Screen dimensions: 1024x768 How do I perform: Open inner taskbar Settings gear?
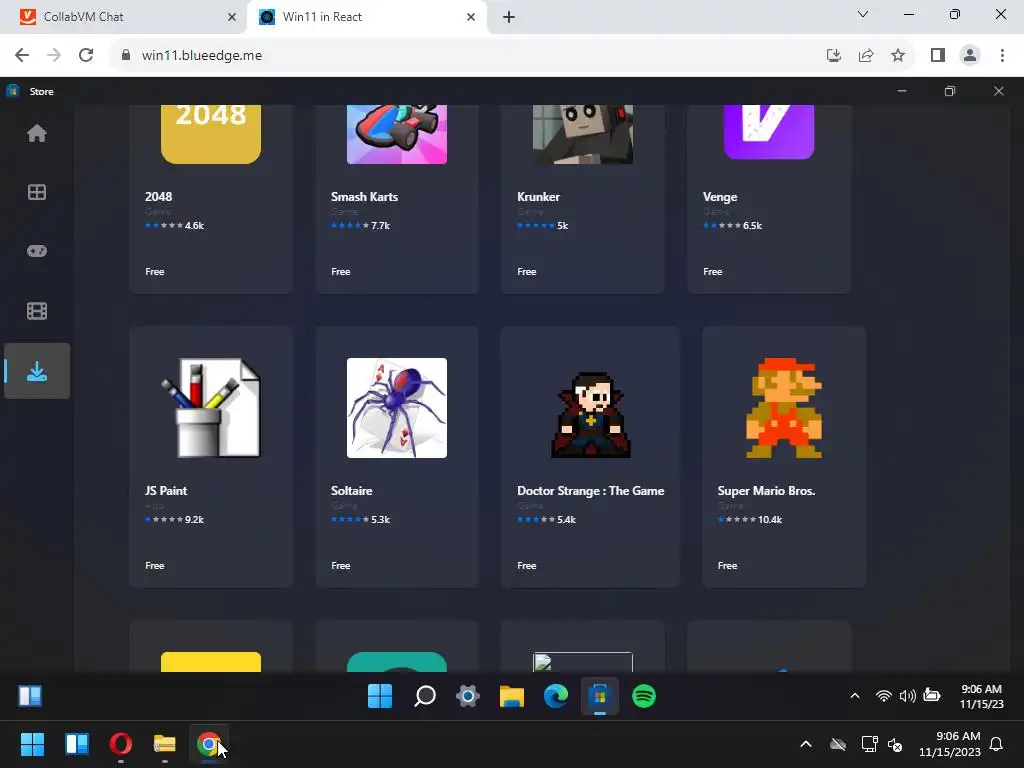point(468,696)
